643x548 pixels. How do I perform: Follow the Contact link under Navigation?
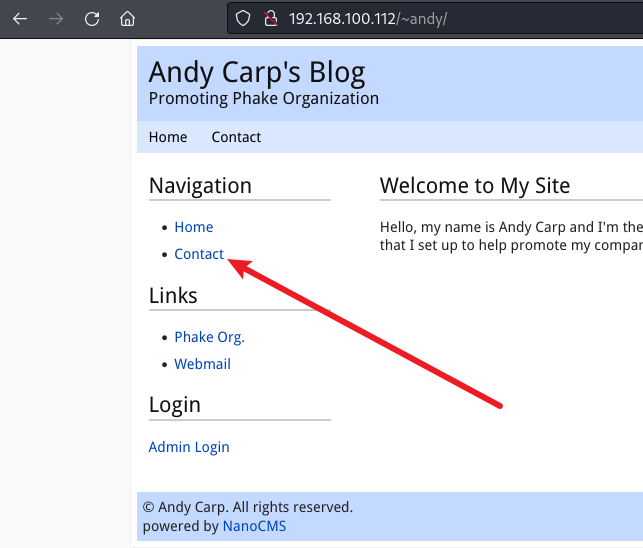pos(199,254)
